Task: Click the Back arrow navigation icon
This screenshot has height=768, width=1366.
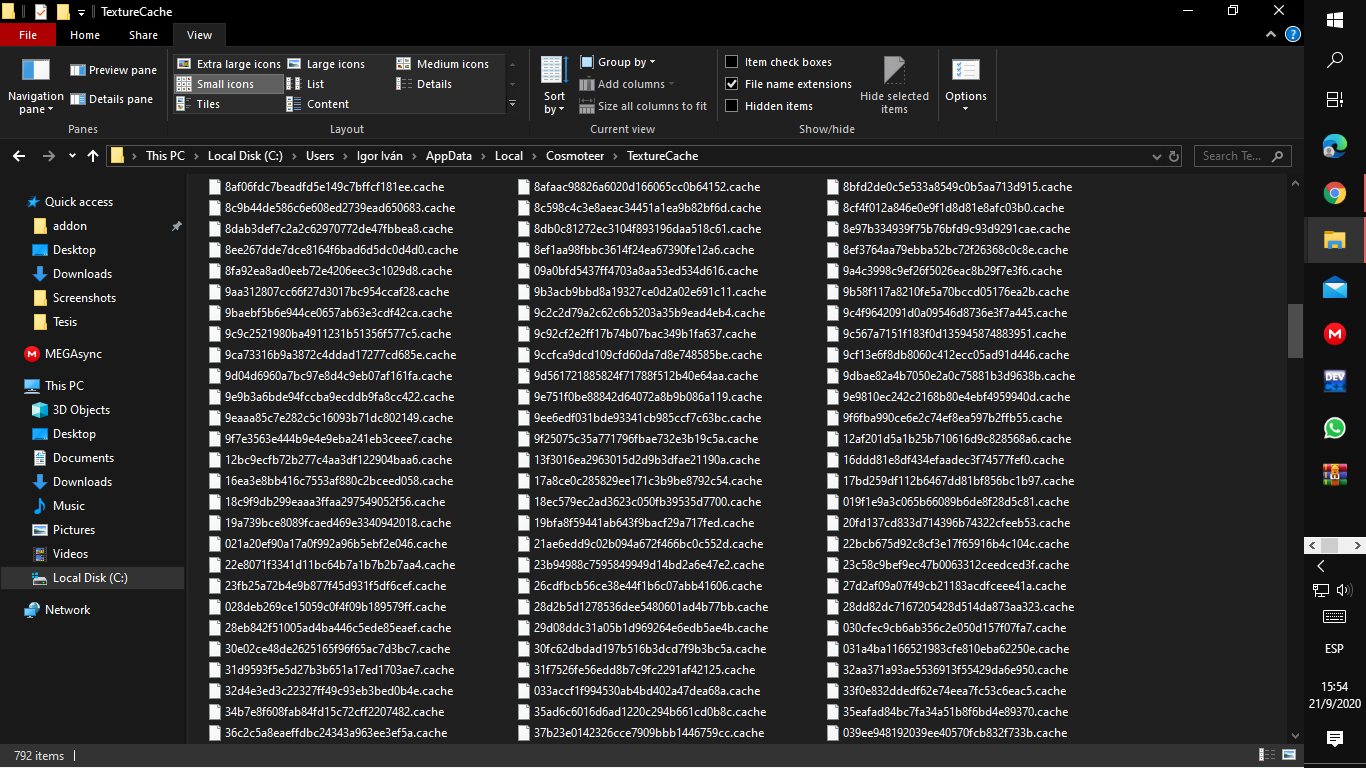Action: pos(18,156)
